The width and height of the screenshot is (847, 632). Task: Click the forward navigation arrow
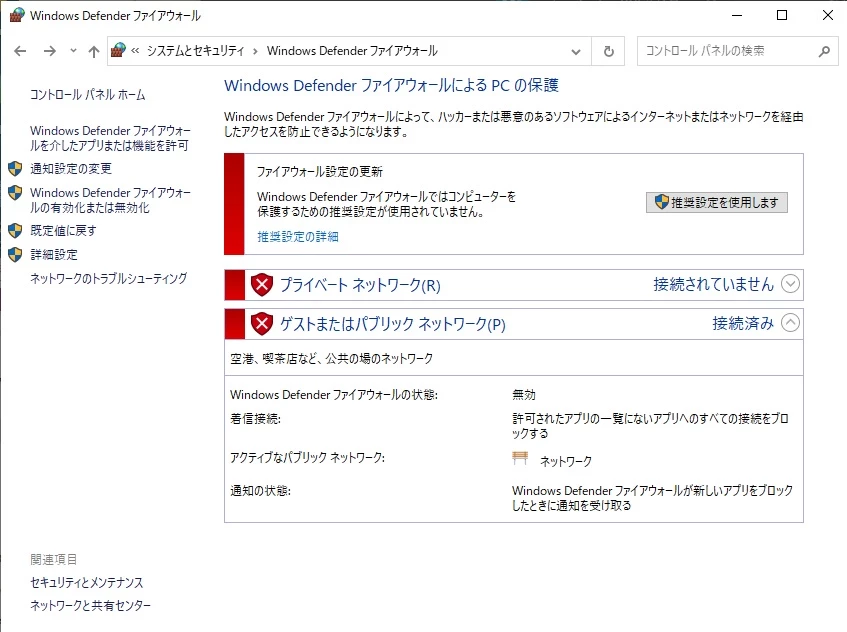coord(50,51)
